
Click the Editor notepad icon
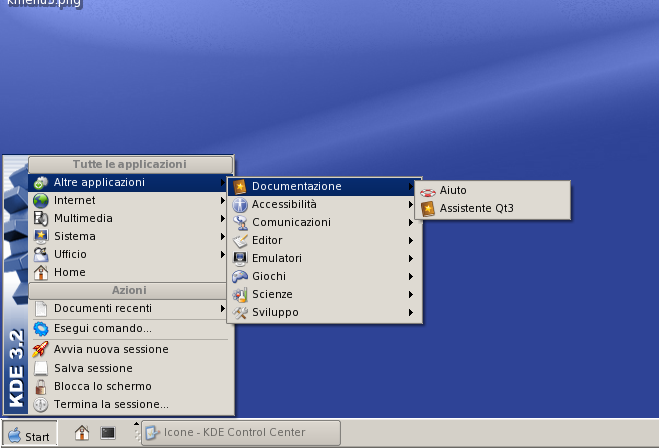click(240, 241)
